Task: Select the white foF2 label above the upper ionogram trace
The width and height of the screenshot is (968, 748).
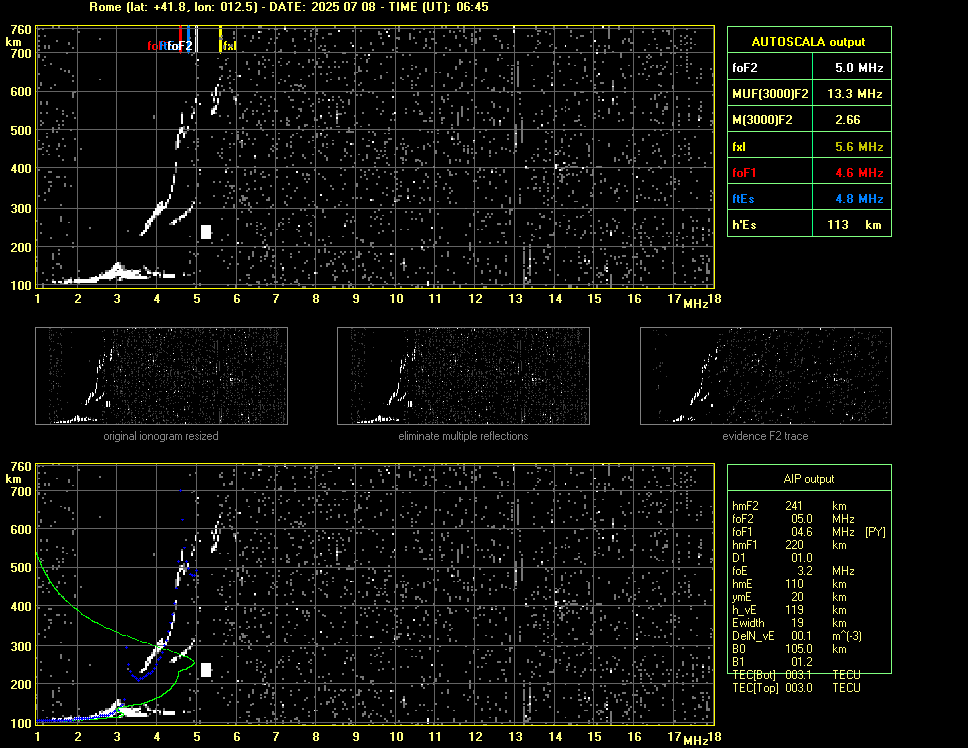Action: 180,46
